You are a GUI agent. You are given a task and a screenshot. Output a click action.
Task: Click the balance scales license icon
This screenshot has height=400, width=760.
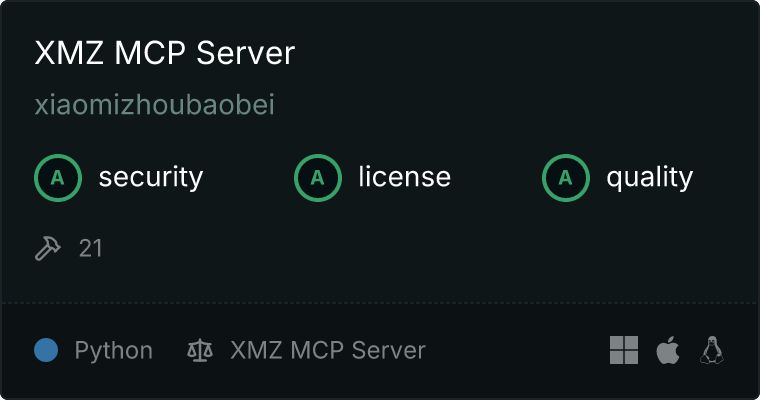(x=200, y=350)
